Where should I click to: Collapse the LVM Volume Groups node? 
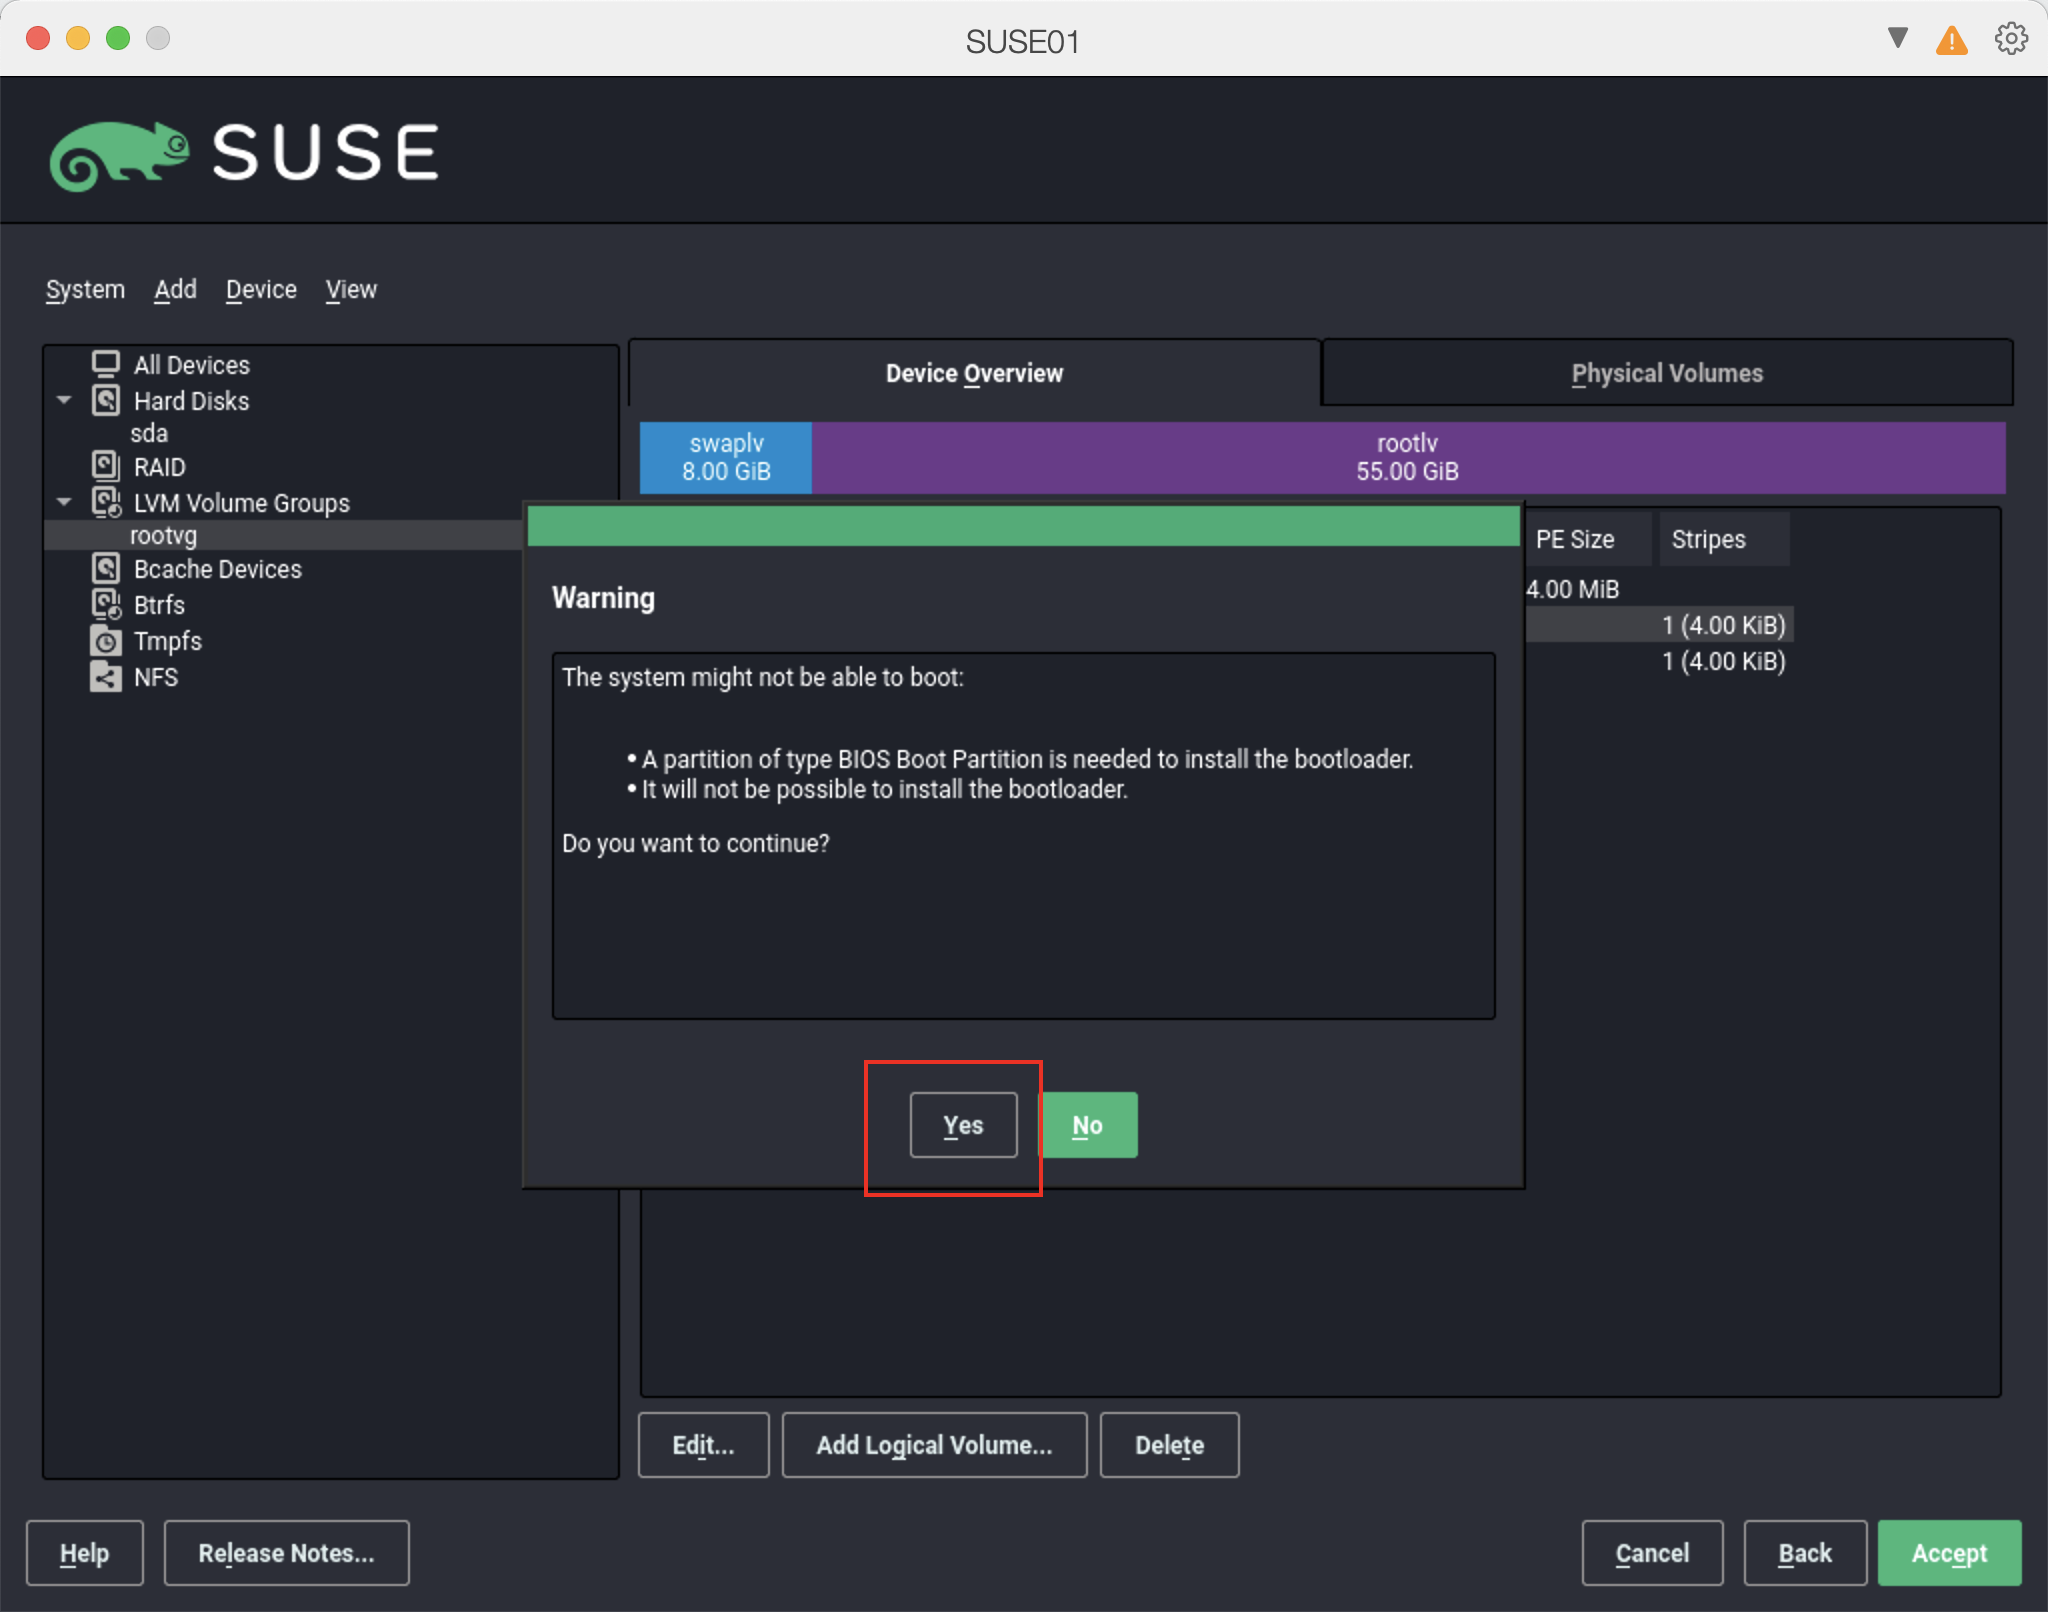pyautogui.click(x=65, y=502)
